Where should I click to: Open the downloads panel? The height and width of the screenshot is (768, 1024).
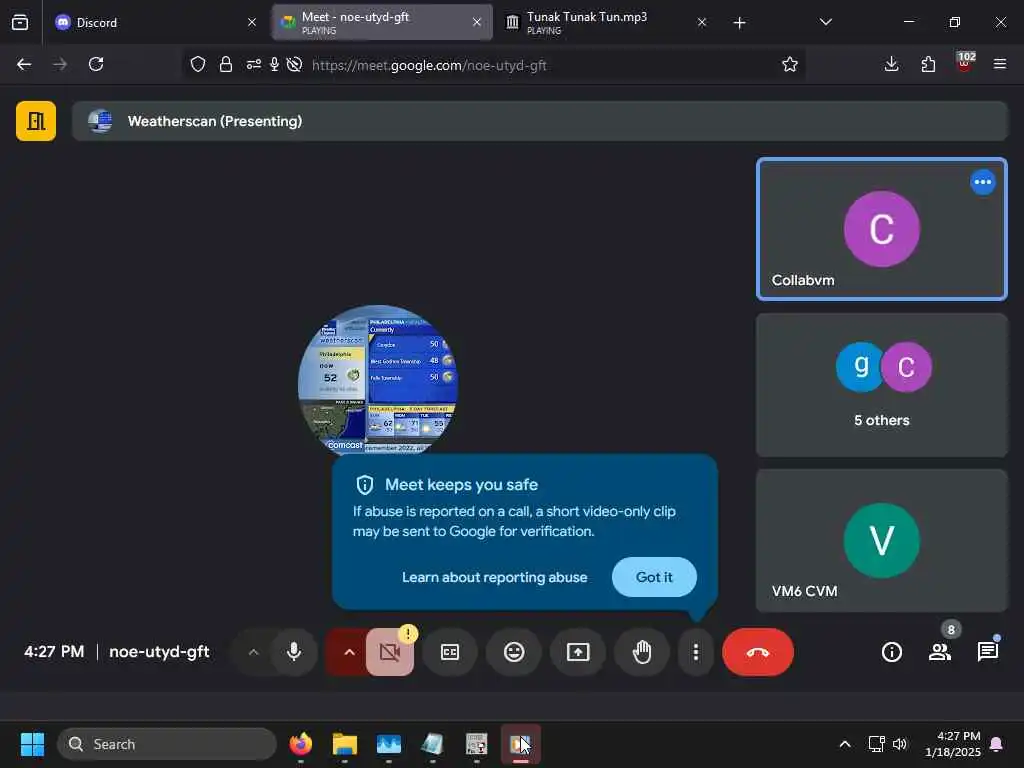pyautogui.click(x=891, y=64)
